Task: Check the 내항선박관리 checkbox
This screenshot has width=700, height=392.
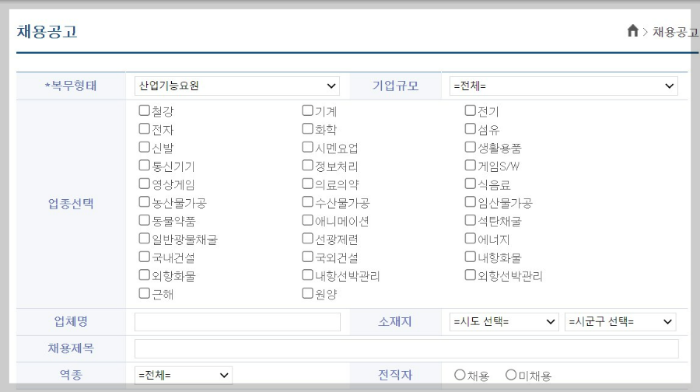Action: click(x=307, y=275)
